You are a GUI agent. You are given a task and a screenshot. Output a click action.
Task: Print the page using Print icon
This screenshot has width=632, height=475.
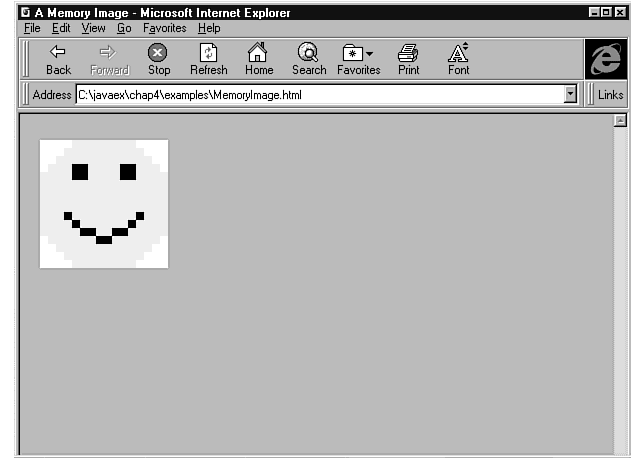pyautogui.click(x=408, y=52)
